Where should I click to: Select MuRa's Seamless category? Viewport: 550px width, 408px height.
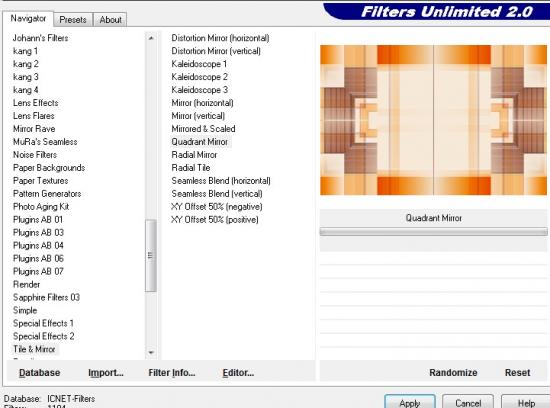(x=45, y=142)
